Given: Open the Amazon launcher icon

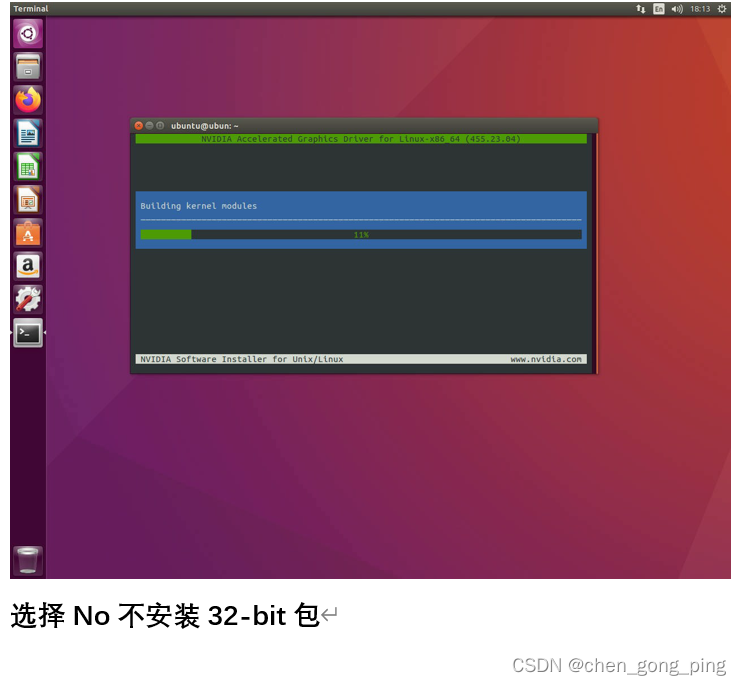Looking at the screenshot, I should (28, 266).
